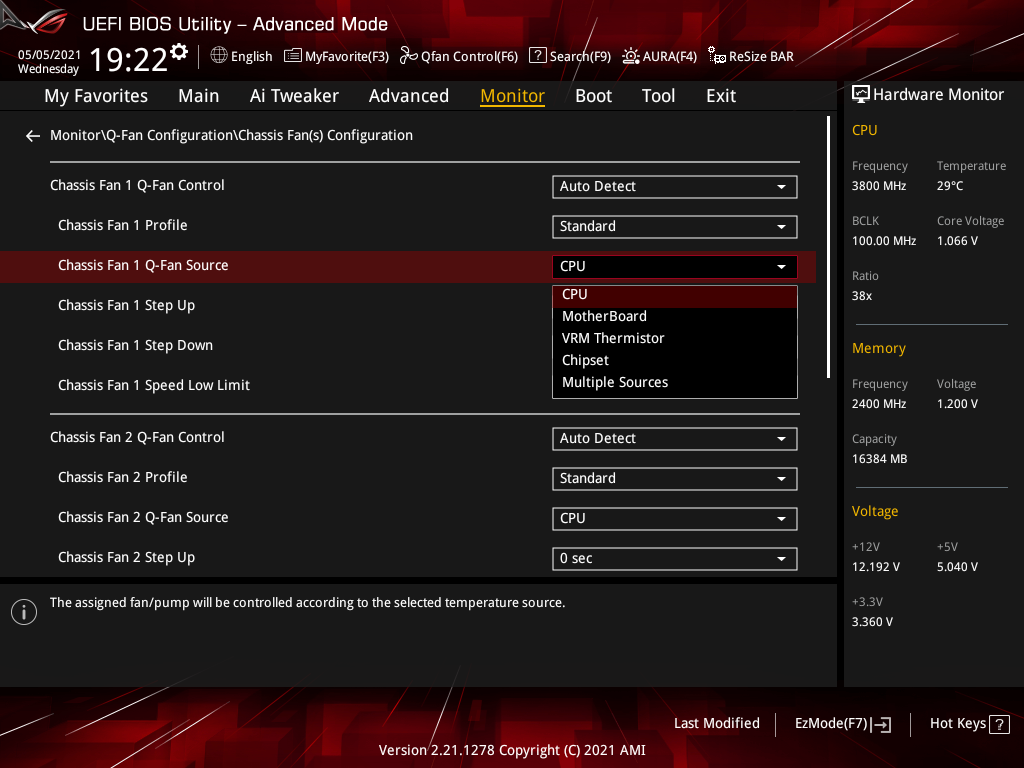Image resolution: width=1024 pixels, height=768 pixels.
Task: Click +5V voltage value 5.040 V
Action: 957,567
